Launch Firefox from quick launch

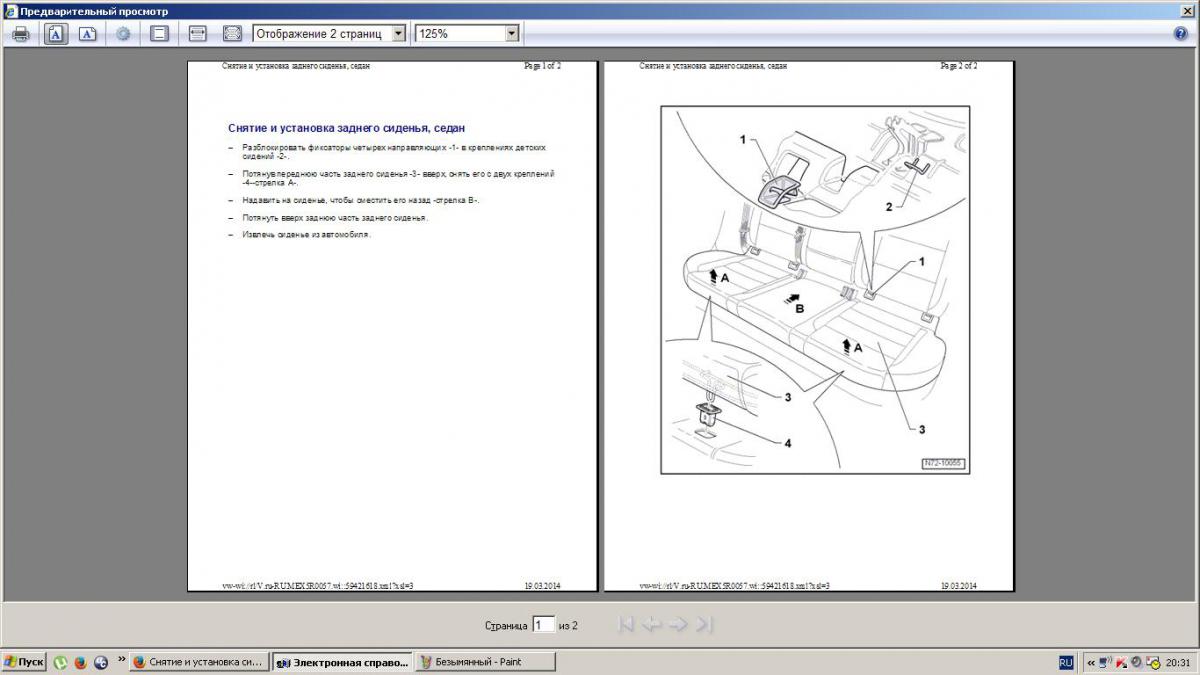(x=80, y=662)
